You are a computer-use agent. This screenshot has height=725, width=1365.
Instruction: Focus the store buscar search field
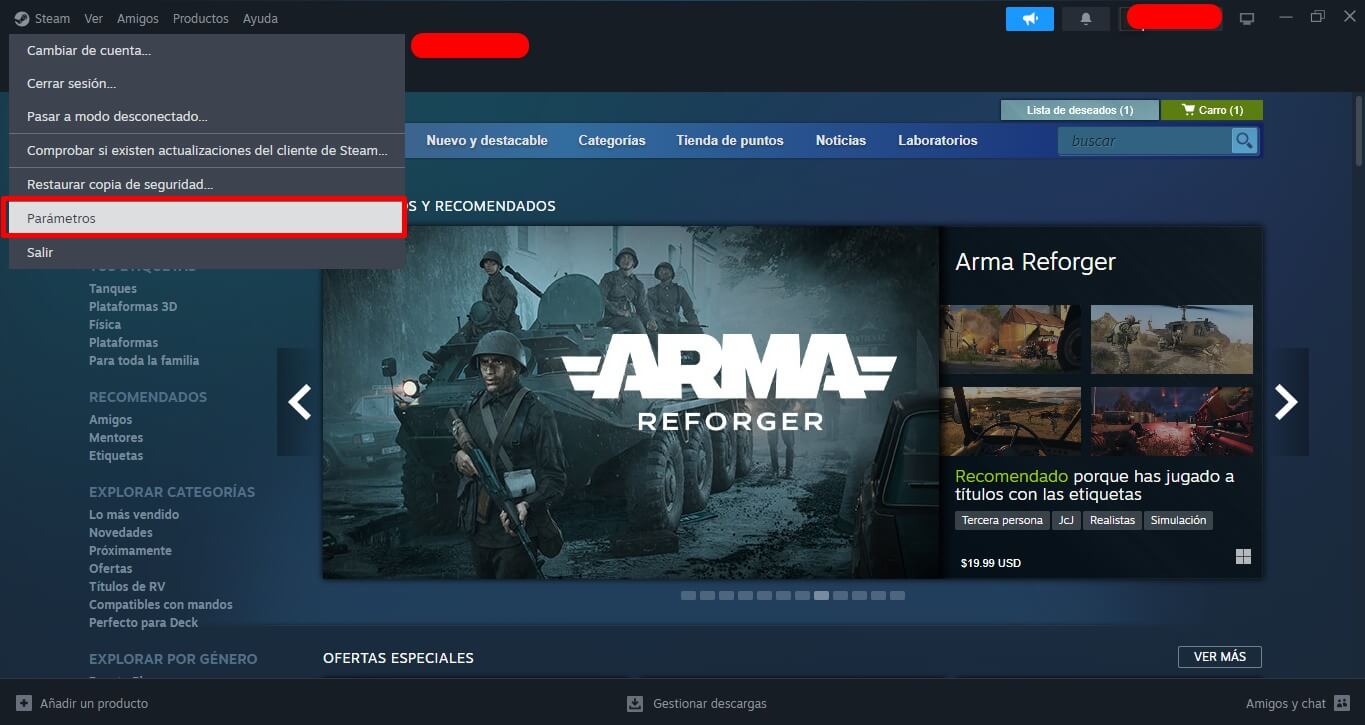[x=1145, y=141]
